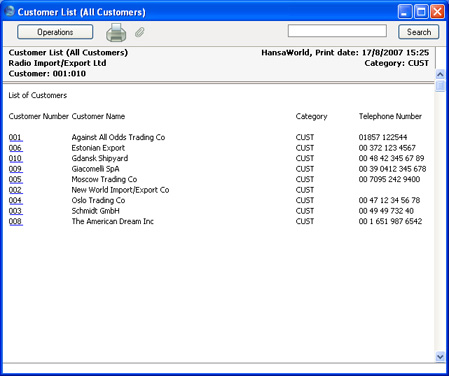Click the 'Customer Number' column header

click(x=38, y=116)
